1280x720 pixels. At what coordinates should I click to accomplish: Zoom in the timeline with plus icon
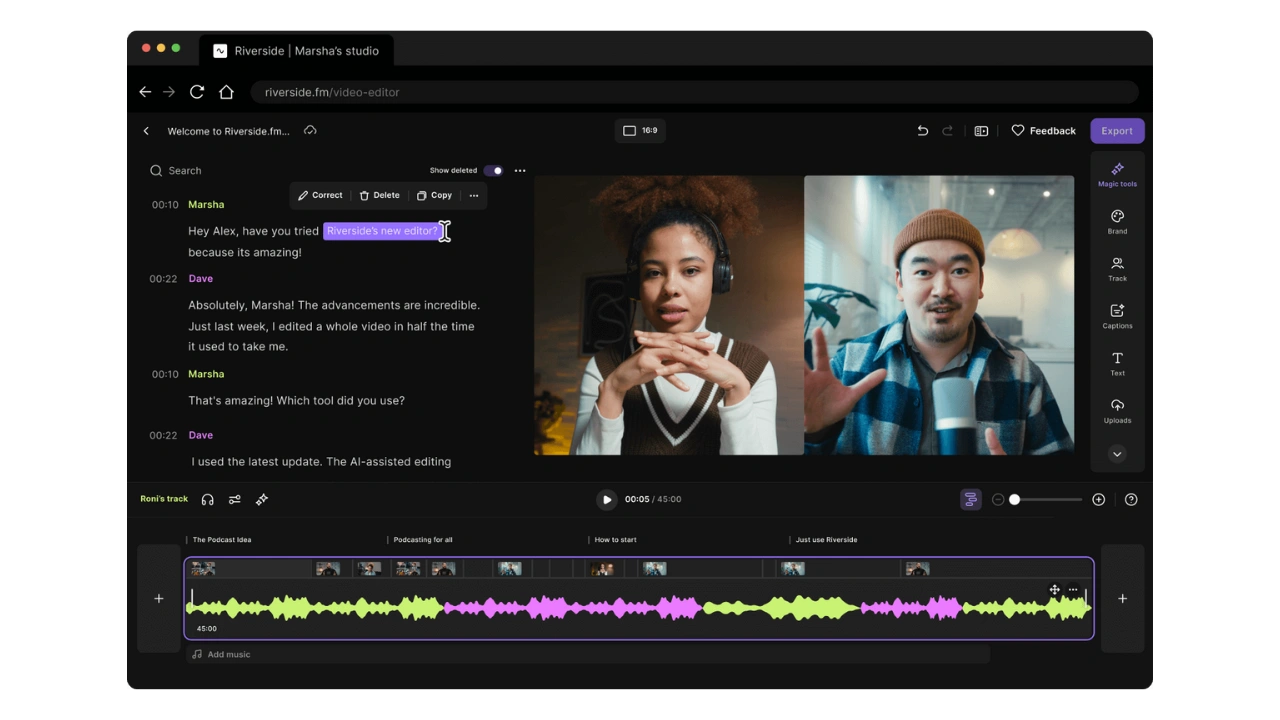[1098, 499]
